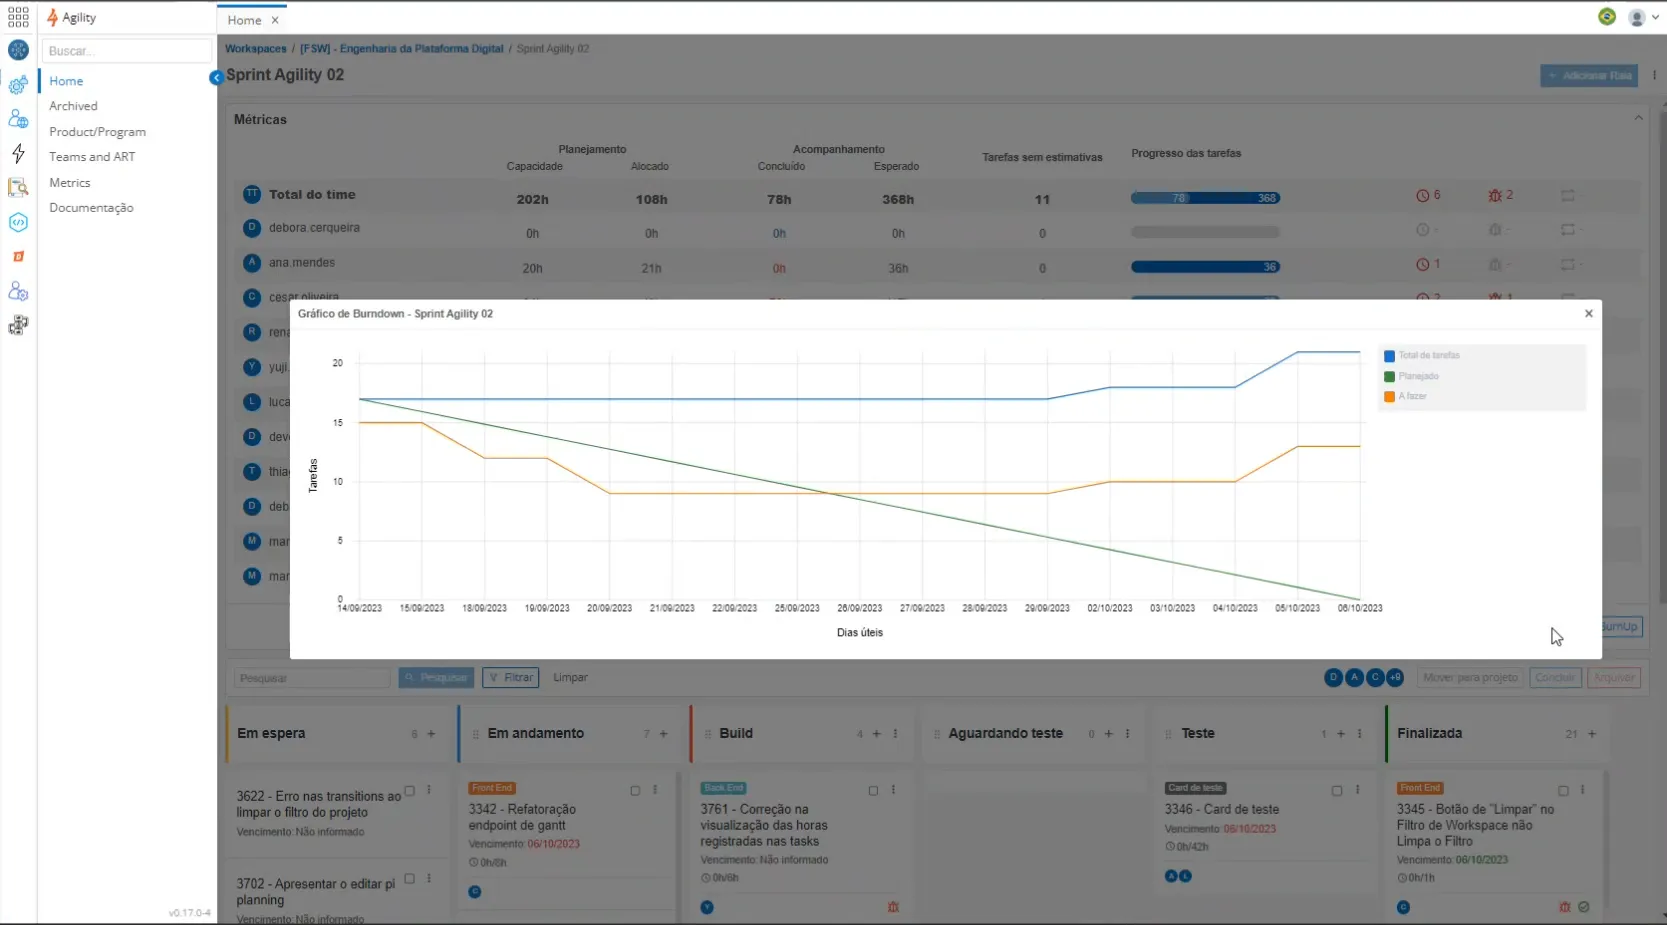Click bug icon in Total do time row

click(1495, 196)
